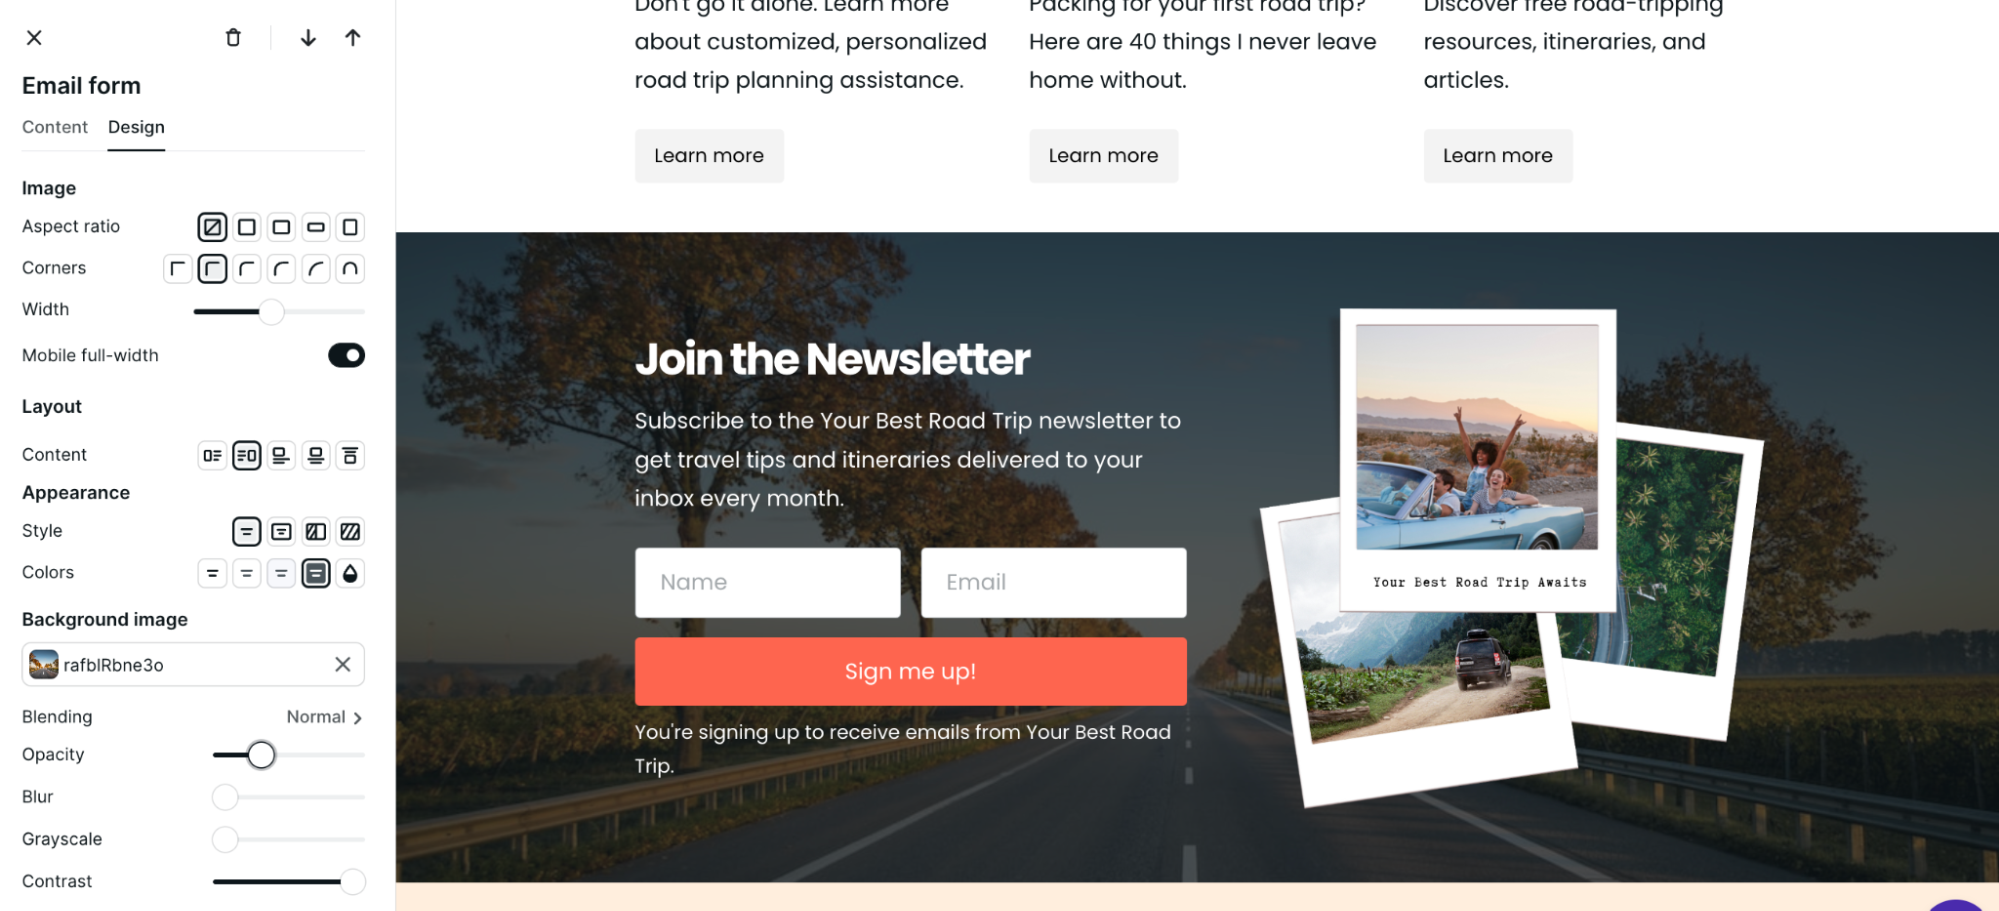Adjust the Opacity slider handle
Screen dimensions: 1999x911
(261, 755)
